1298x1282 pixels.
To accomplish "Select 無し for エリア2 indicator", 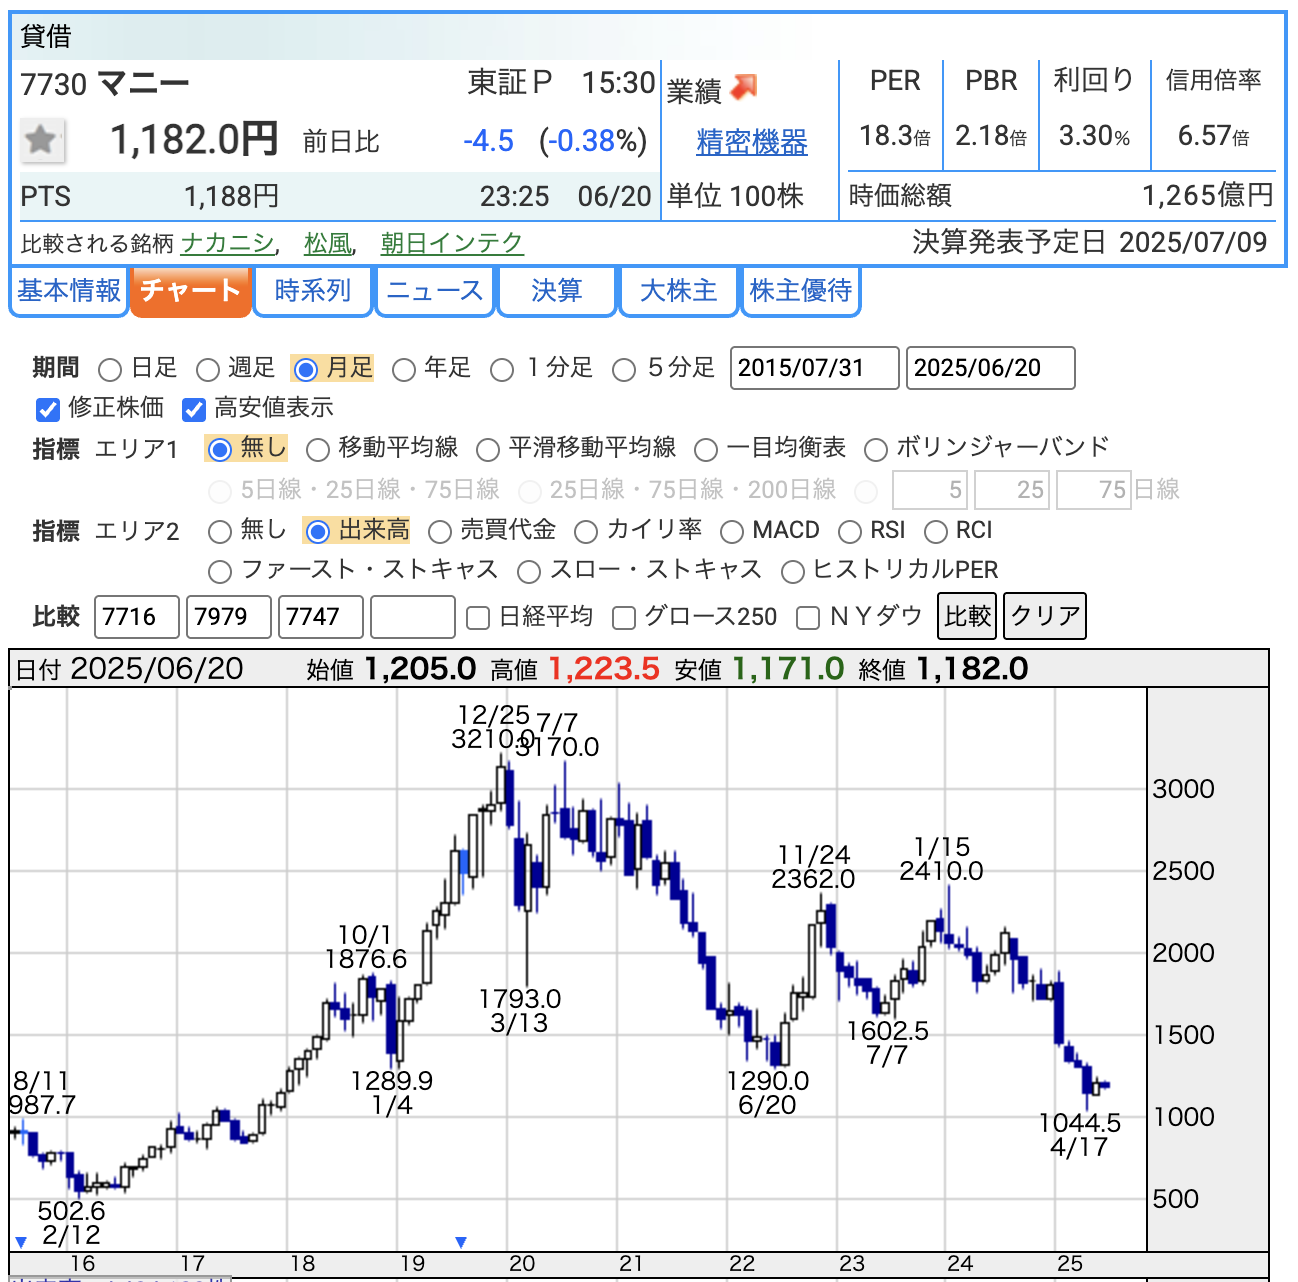I will pos(218,532).
